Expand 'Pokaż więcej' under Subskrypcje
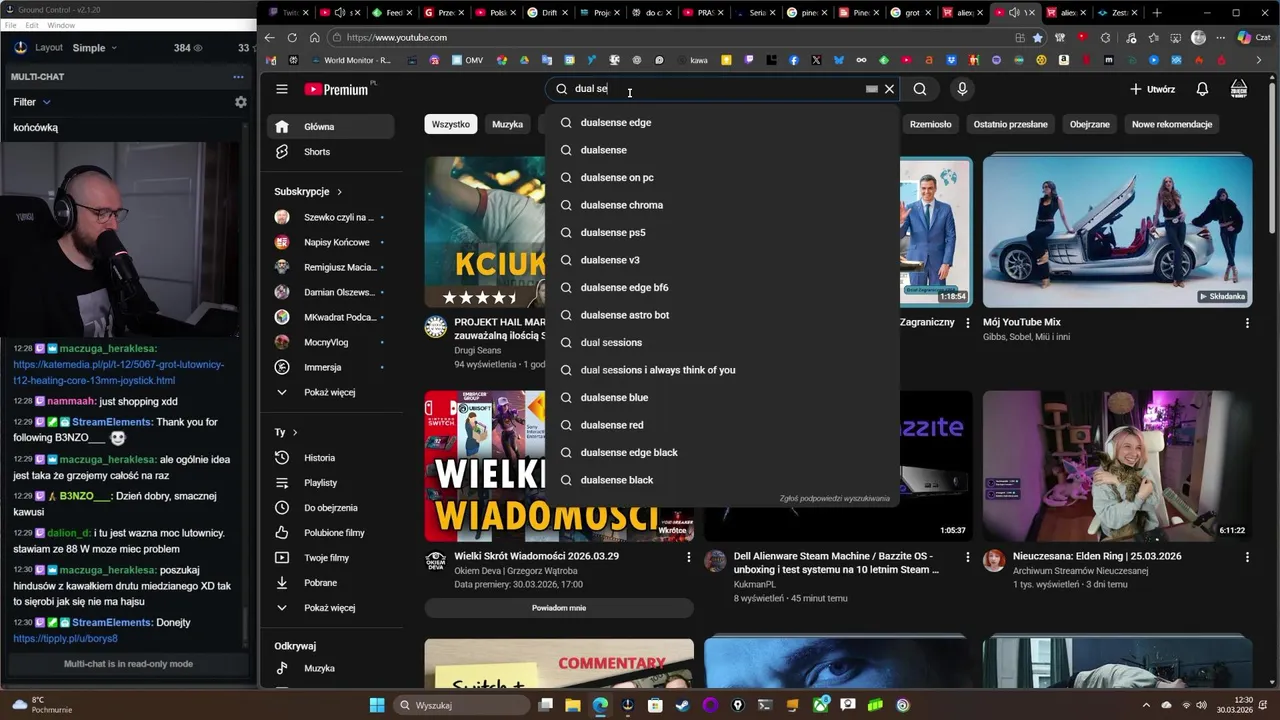The height and width of the screenshot is (720, 1280). [x=330, y=392]
